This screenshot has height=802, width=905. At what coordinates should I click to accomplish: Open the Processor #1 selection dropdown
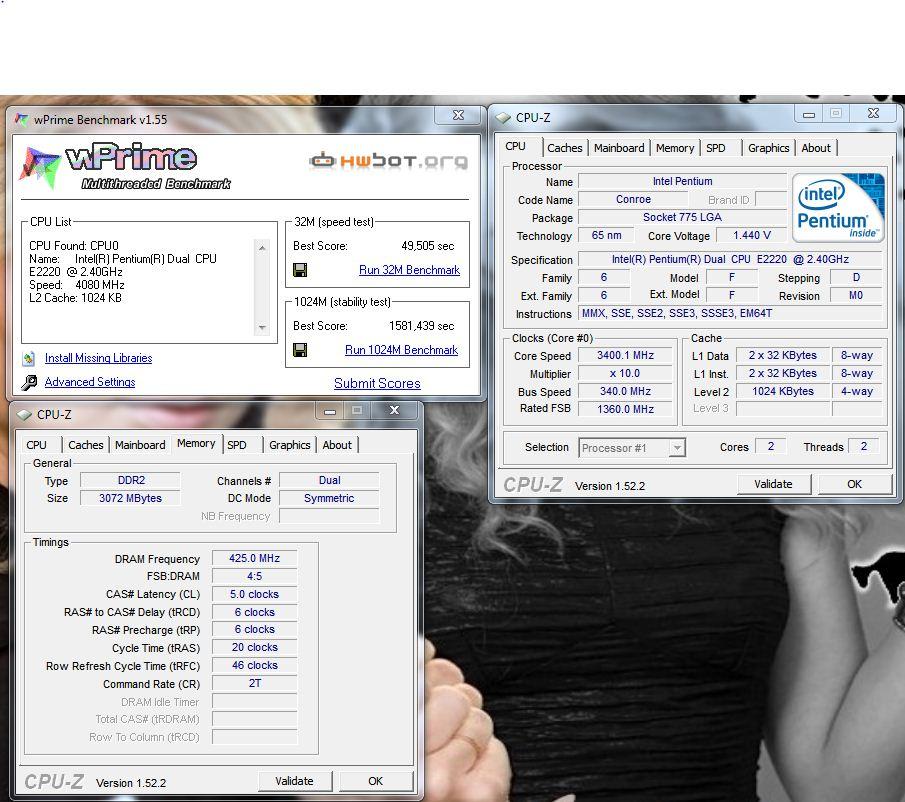point(632,448)
